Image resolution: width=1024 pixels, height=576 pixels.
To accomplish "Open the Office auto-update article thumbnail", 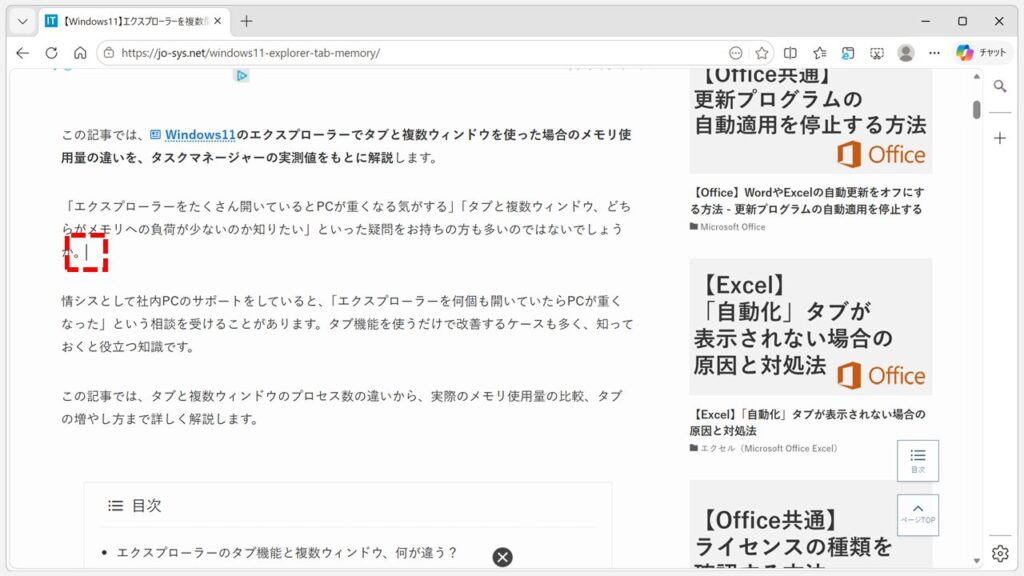I will (810, 121).
